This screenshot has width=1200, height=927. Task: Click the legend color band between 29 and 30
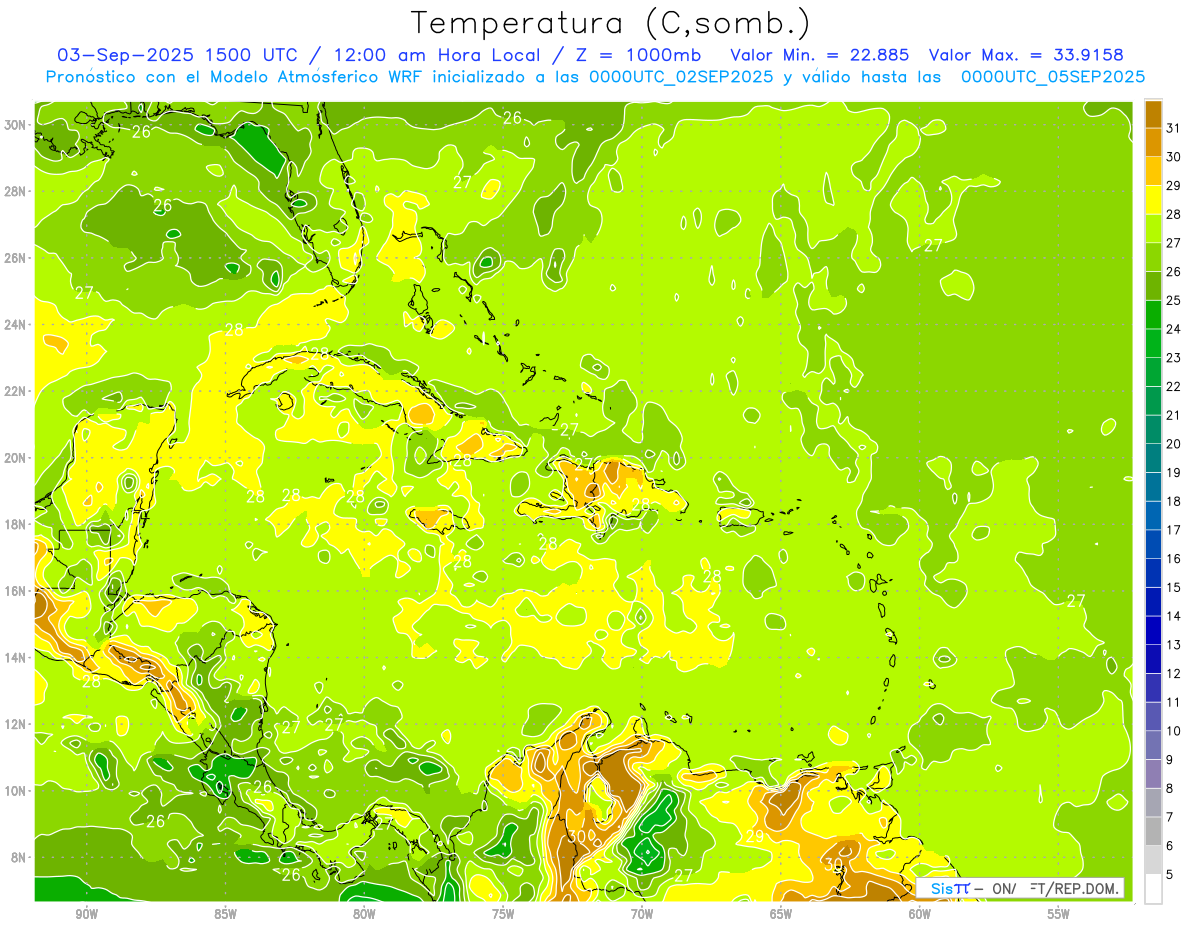[x=1153, y=171]
